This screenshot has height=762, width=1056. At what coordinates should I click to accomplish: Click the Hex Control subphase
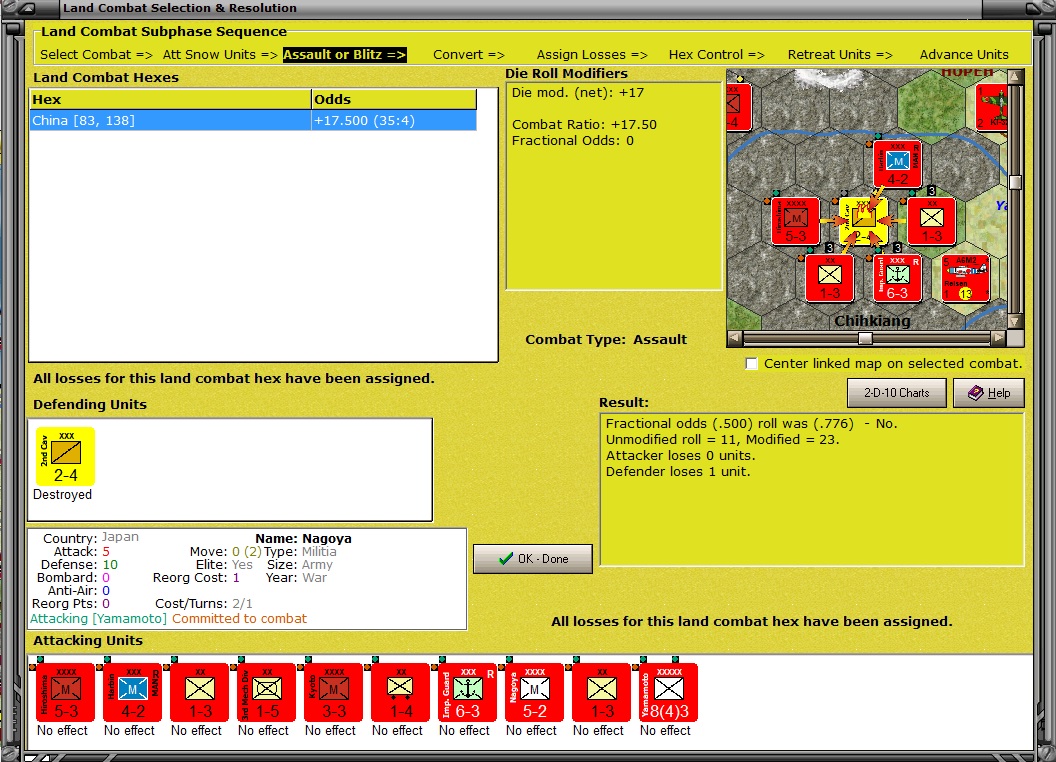(717, 55)
